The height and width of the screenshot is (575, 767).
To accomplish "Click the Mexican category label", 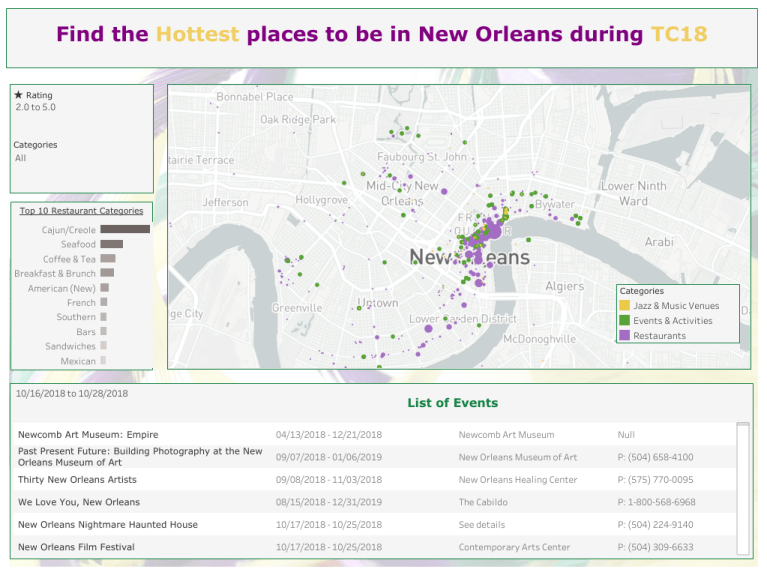I will tap(78, 361).
